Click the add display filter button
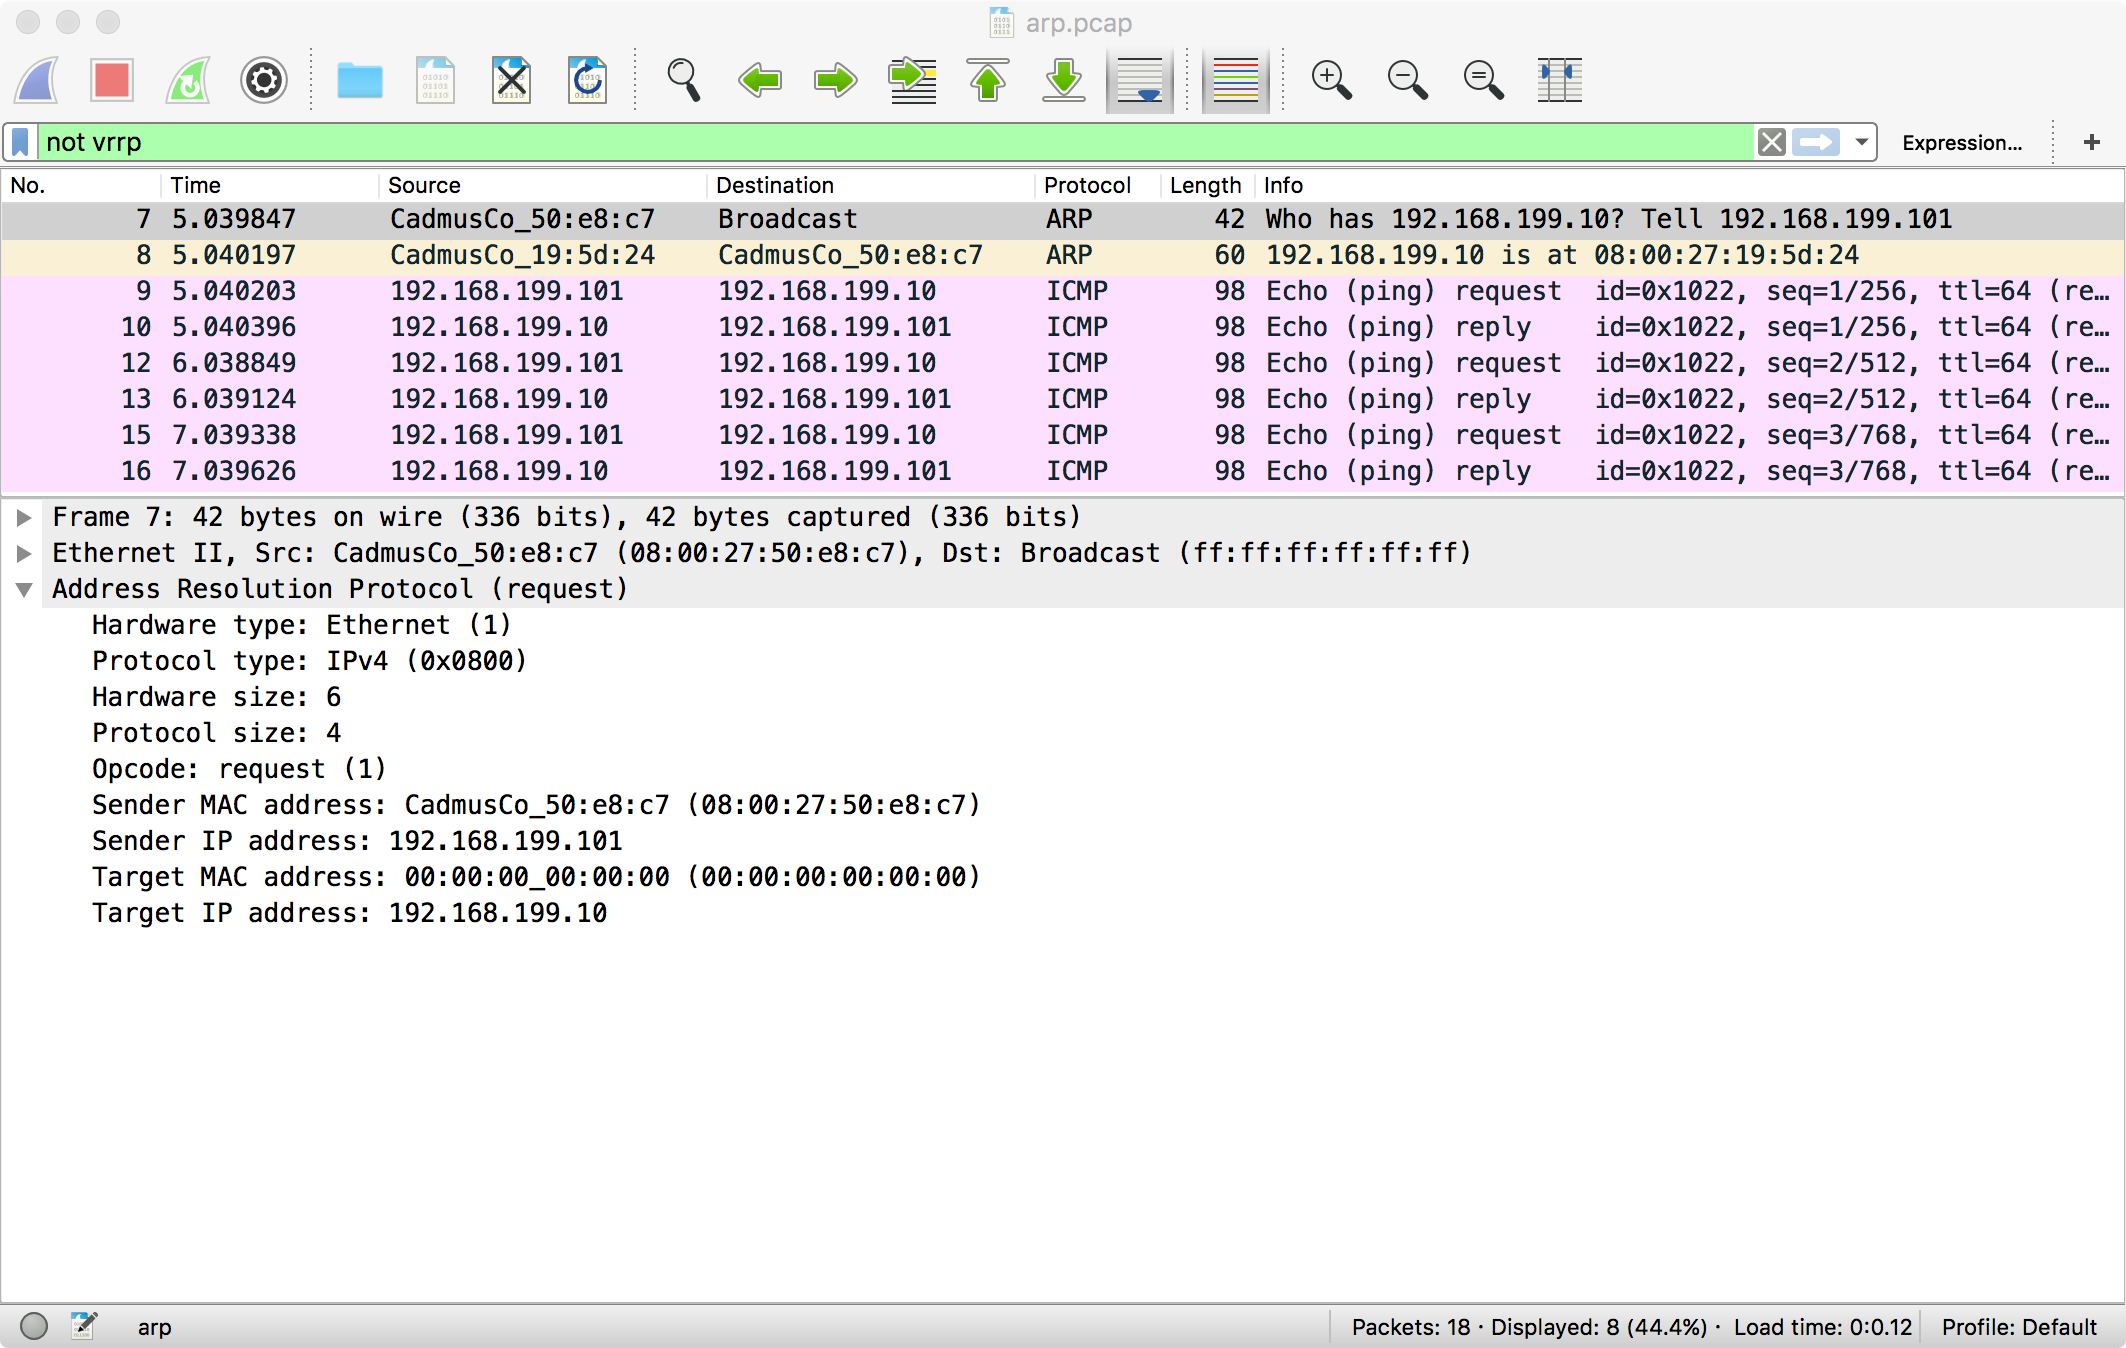2126x1348 pixels. (2092, 143)
